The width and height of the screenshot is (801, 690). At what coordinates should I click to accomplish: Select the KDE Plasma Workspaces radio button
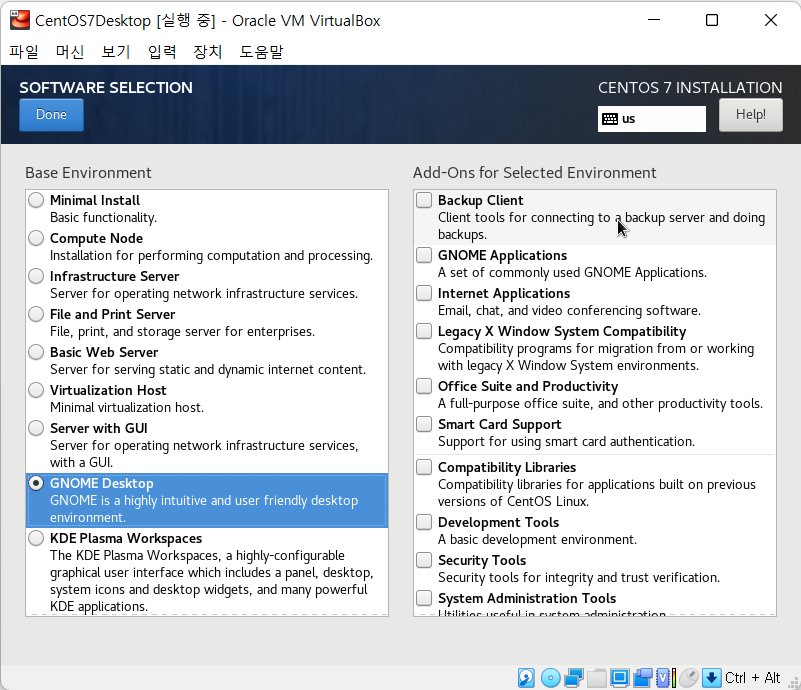click(x=36, y=538)
